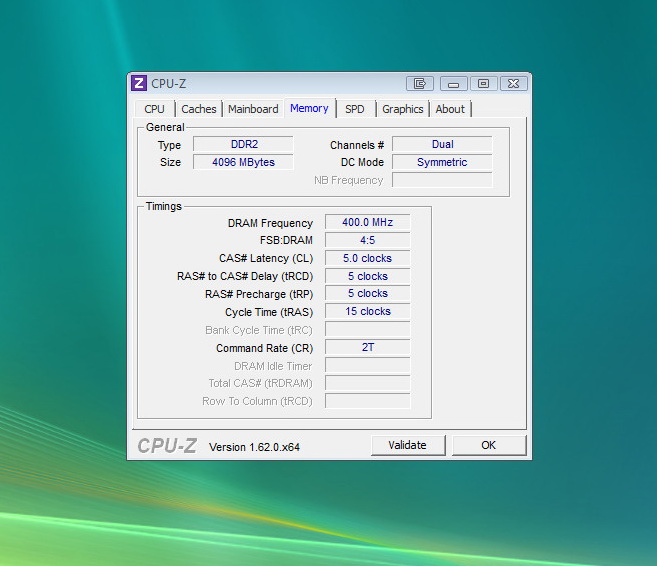Click the tRP 5 clocks value

click(367, 294)
